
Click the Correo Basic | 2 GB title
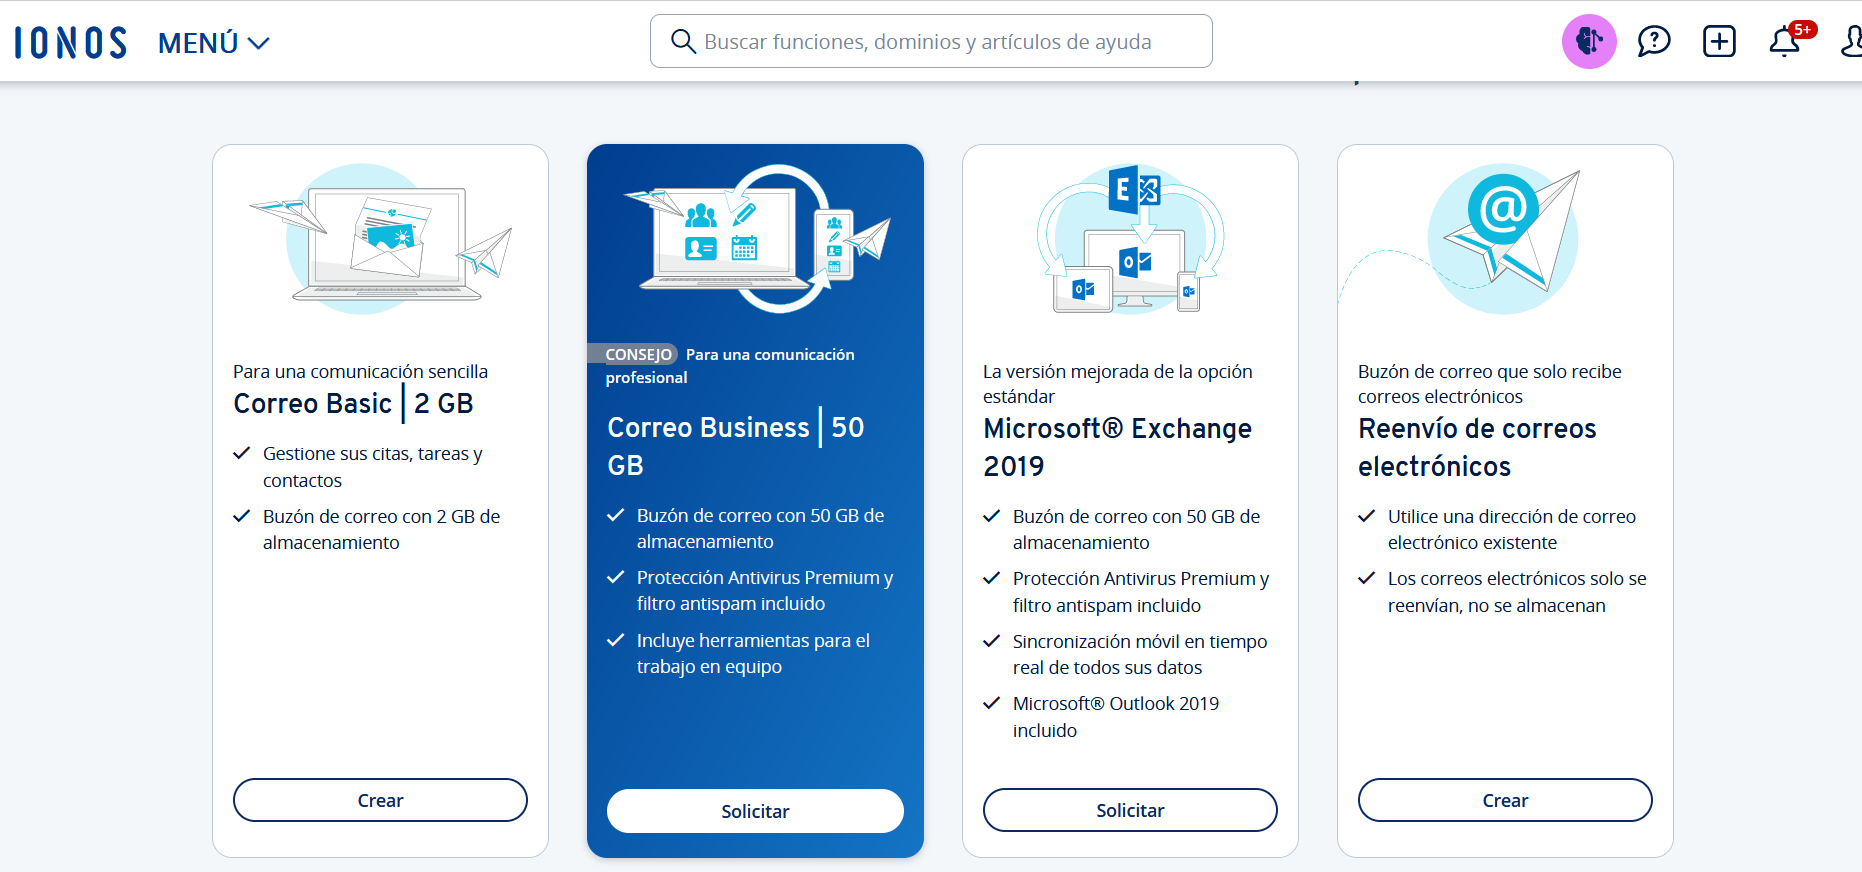(353, 403)
